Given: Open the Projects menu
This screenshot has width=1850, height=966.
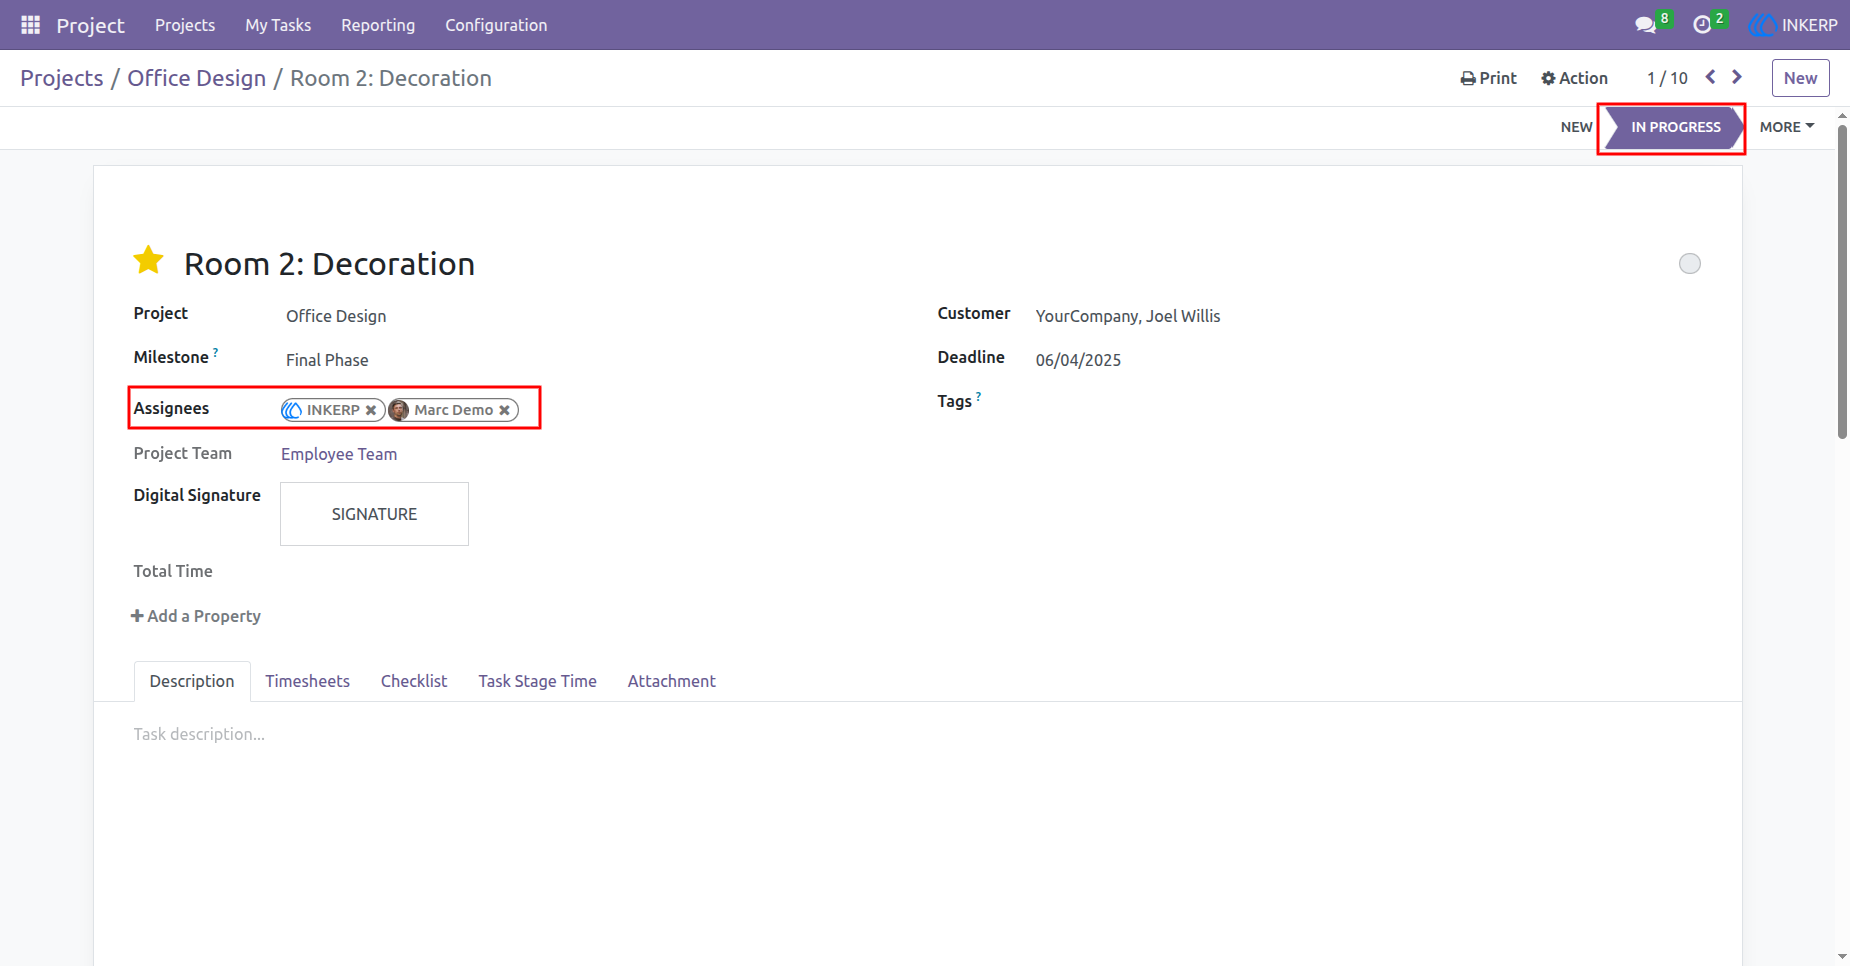Looking at the screenshot, I should point(185,25).
